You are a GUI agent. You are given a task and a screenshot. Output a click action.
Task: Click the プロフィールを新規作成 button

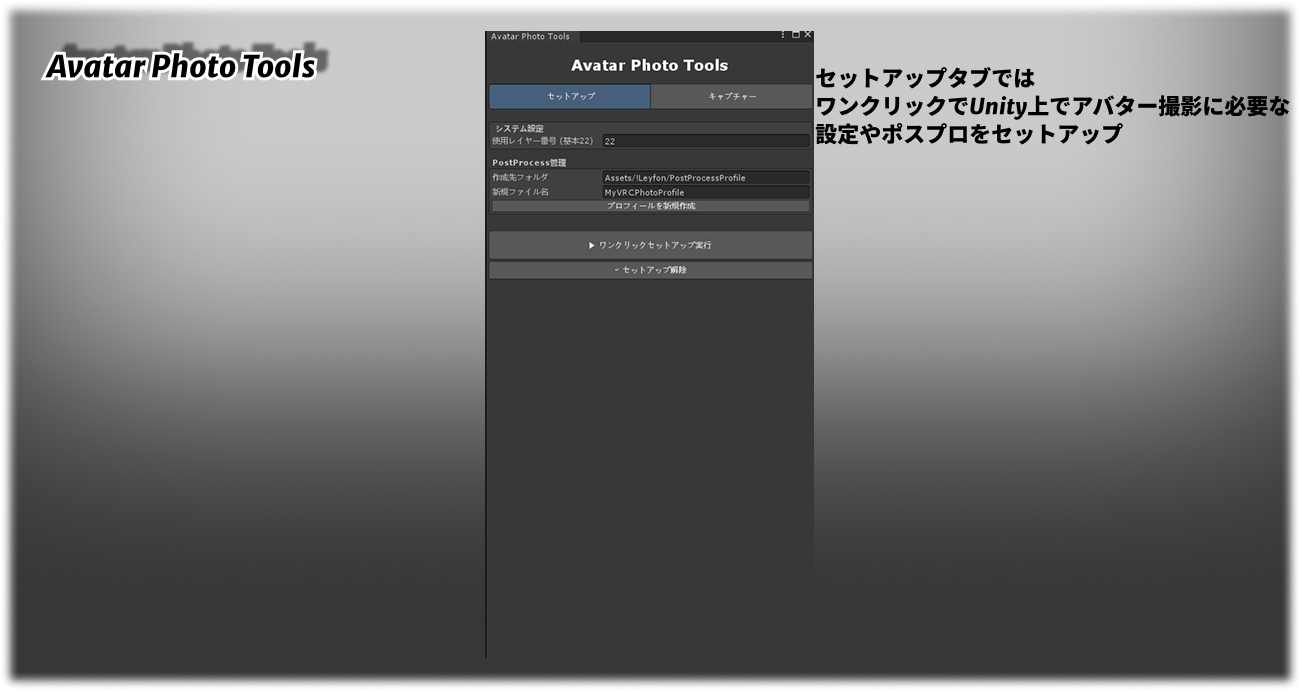tap(650, 206)
